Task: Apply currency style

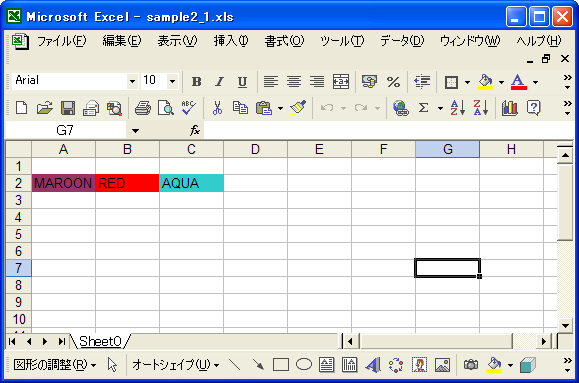Action: point(369,82)
